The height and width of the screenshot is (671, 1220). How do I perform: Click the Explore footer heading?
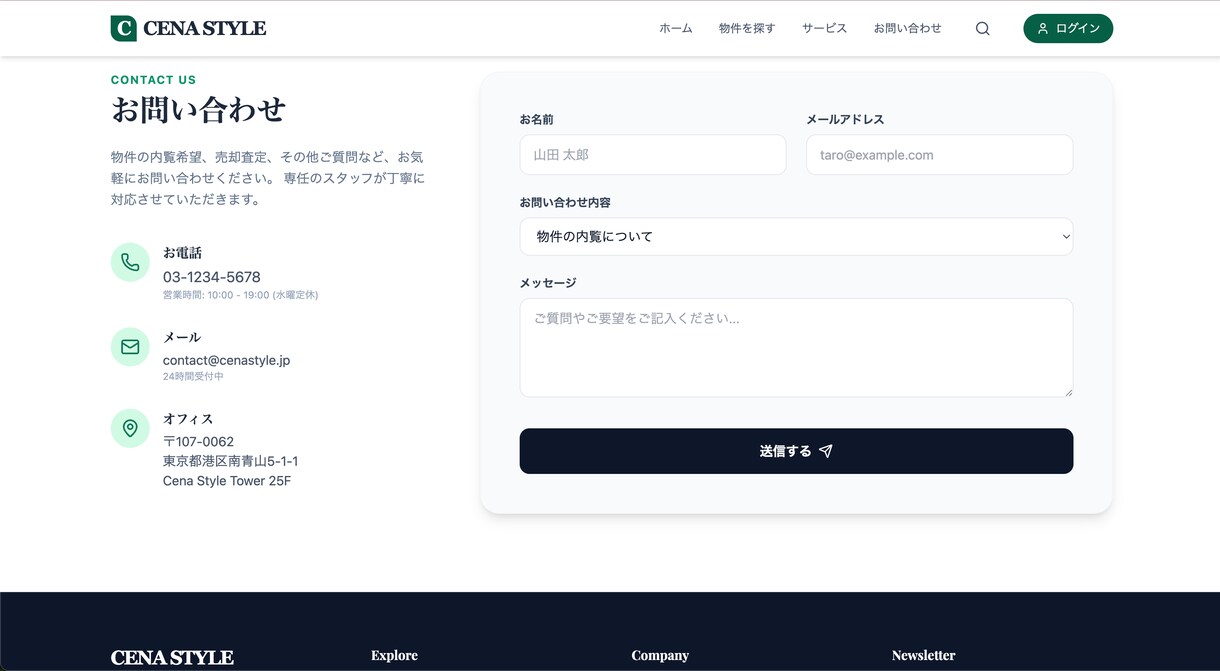click(395, 656)
